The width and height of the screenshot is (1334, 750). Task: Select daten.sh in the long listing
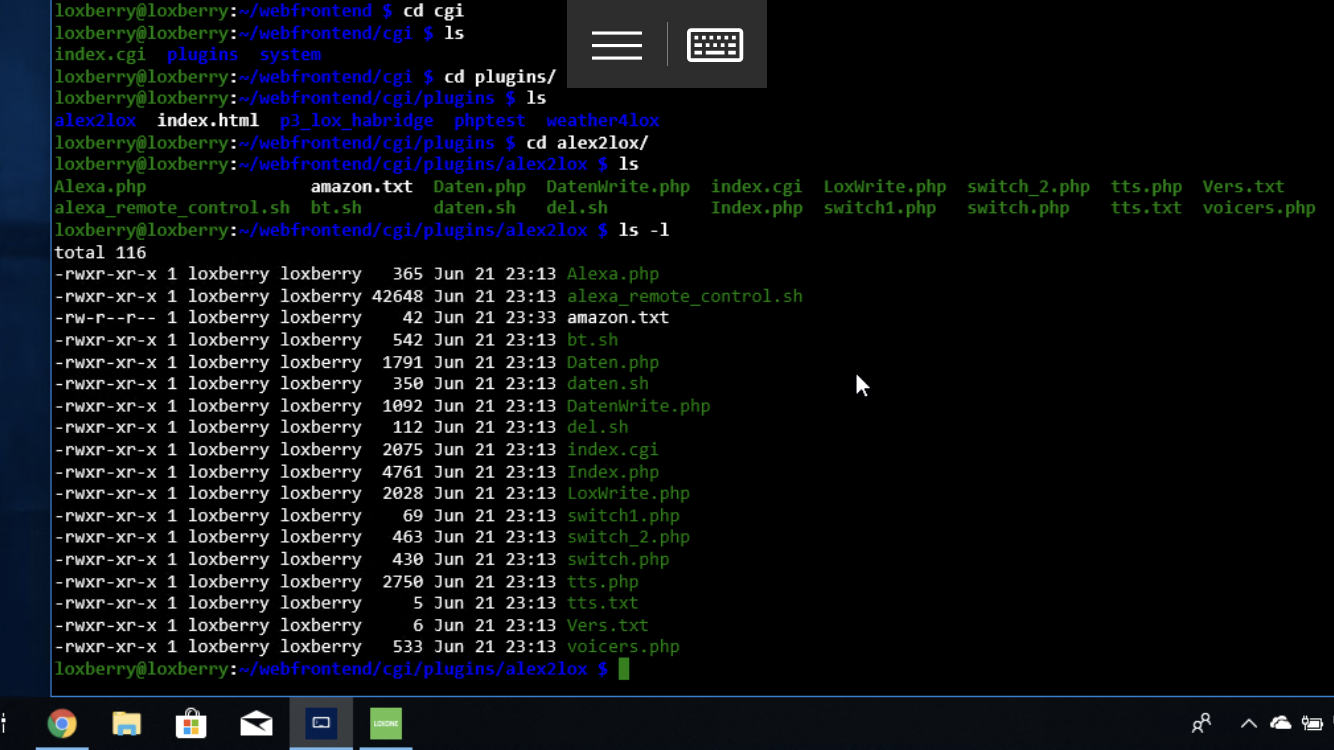tap(608, 384)
